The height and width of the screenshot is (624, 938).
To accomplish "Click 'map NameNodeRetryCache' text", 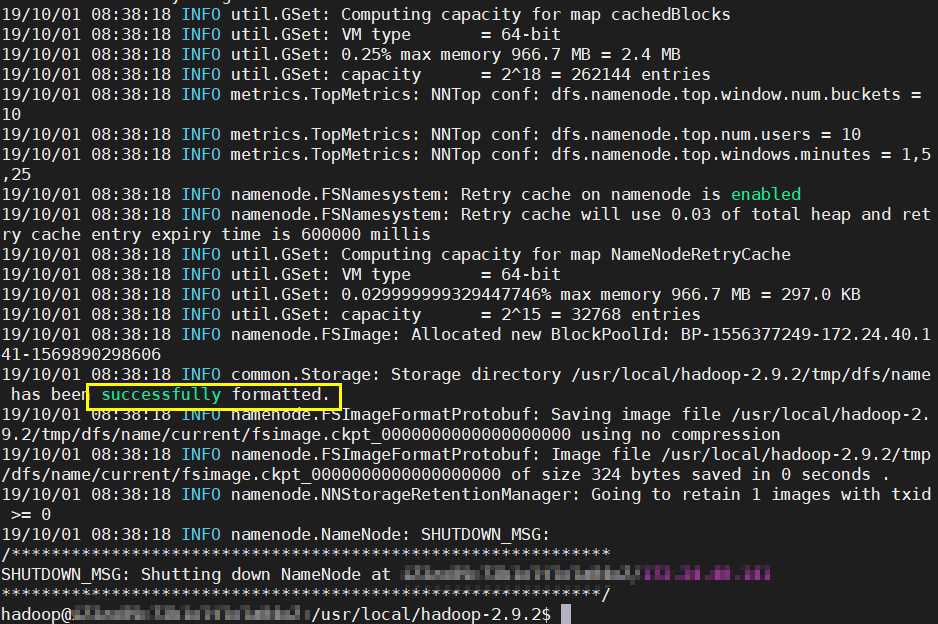I will 680,255.
